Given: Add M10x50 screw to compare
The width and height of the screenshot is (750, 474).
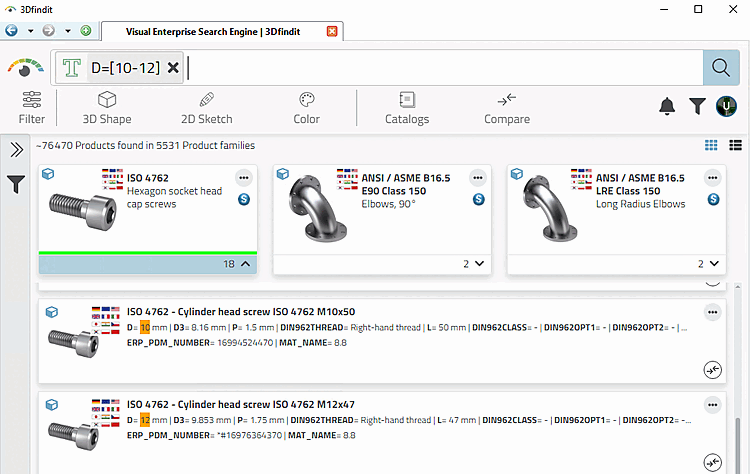Looking at the screenshot, I should click(713, 370).
